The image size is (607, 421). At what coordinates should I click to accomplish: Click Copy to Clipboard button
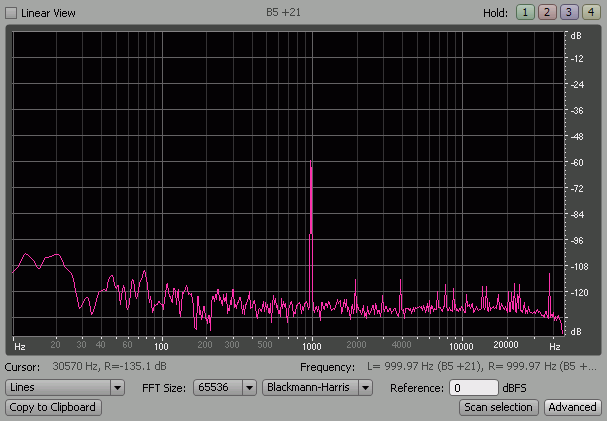pos(53,407)
